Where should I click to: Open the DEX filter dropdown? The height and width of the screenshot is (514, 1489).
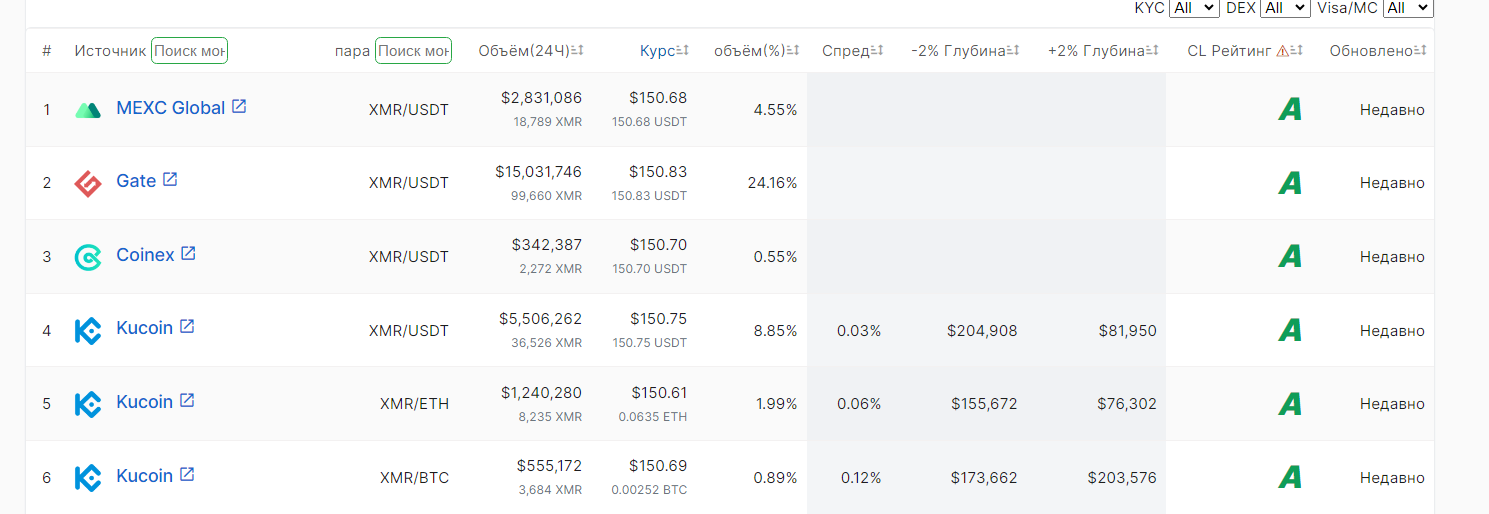(x=1285, y=8)
